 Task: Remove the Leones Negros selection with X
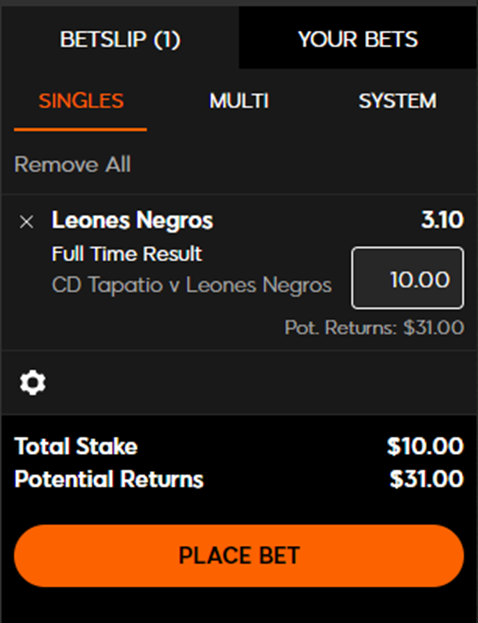tap(27, 222)
